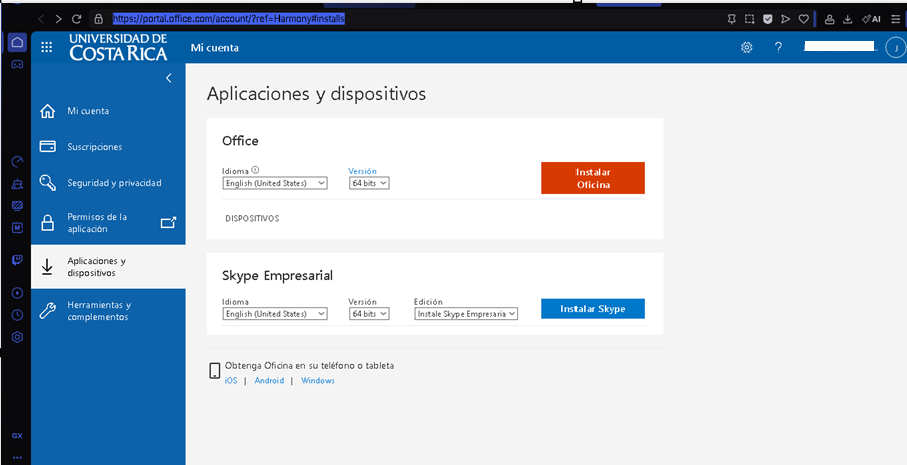This screenshot has height=465, width=907.
Task: Open the Office Idioma dropdown
Action: [x=275, y=183]
